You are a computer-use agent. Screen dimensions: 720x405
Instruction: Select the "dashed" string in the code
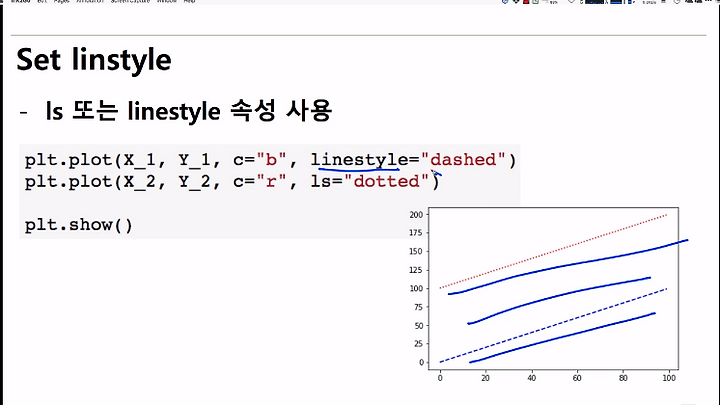point(463,160)
